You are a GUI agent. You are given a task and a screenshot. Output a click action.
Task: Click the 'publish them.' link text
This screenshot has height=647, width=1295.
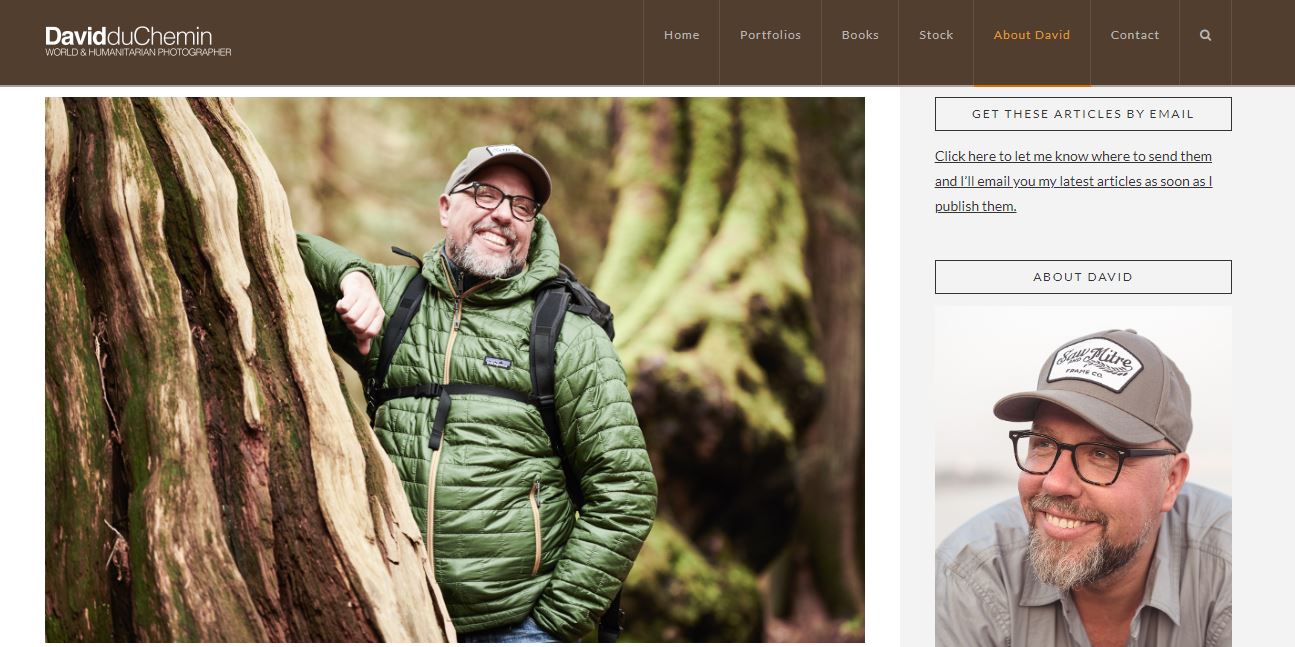click(975, 206)
